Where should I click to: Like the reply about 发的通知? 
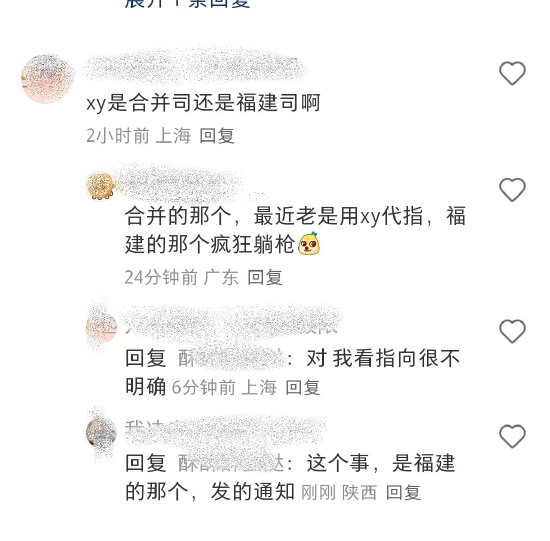point(512,436)
